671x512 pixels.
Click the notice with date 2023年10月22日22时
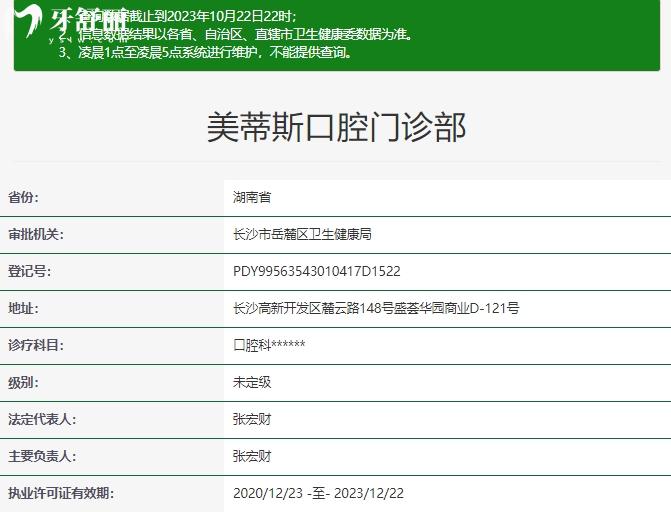click(x=178, y=16)
